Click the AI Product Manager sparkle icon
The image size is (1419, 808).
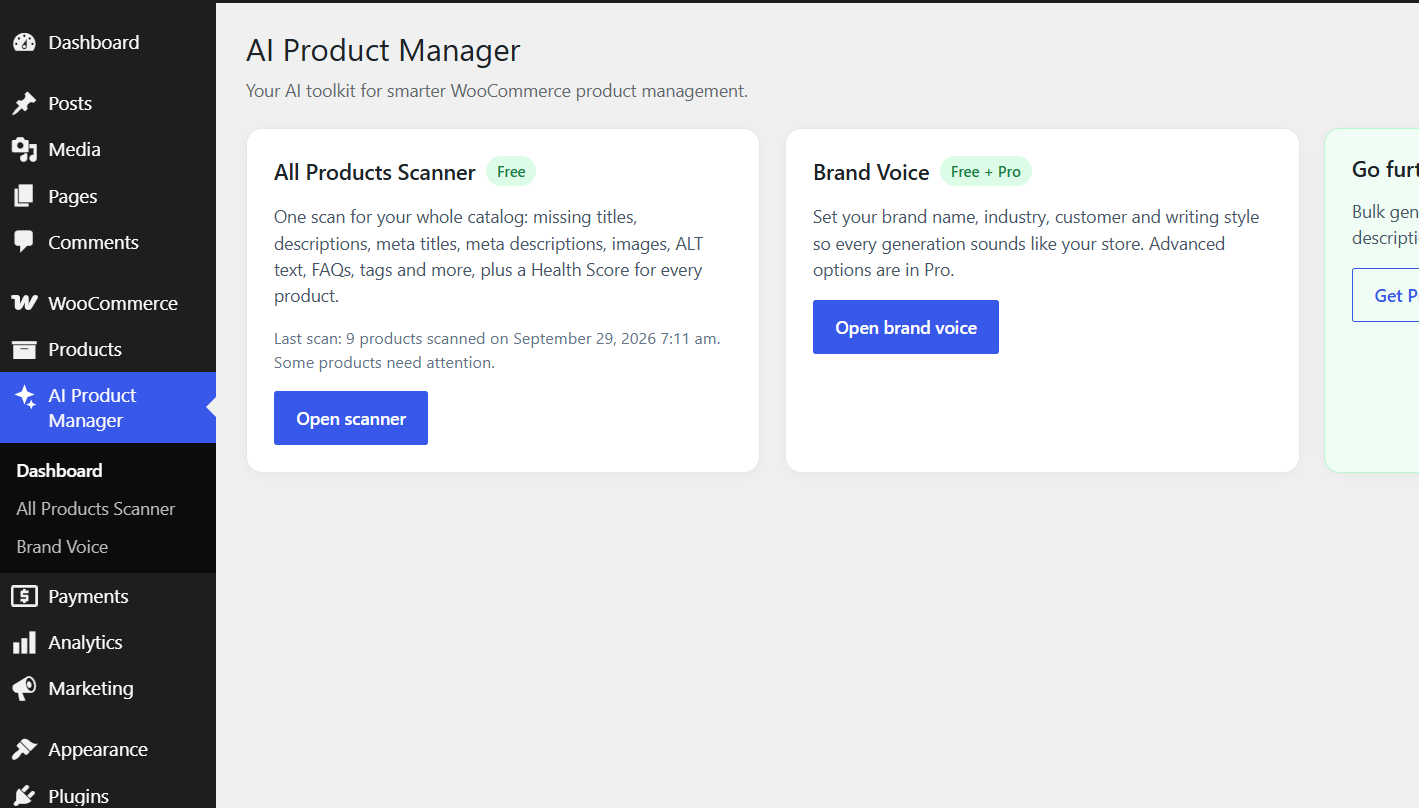(25, 397)
